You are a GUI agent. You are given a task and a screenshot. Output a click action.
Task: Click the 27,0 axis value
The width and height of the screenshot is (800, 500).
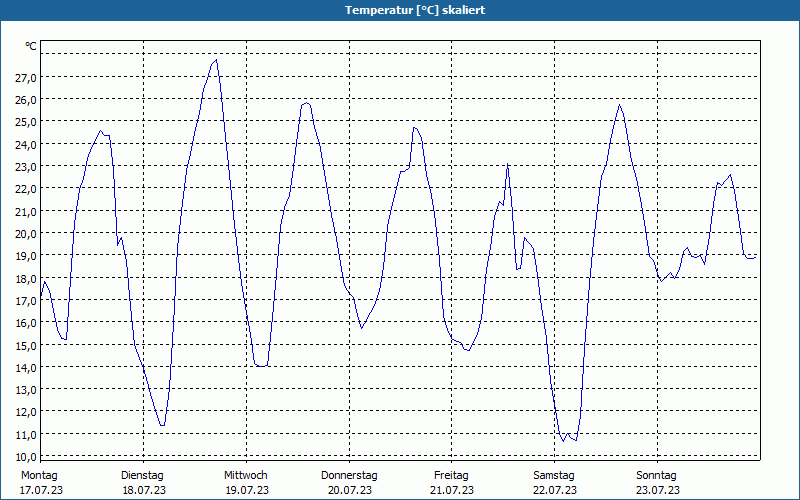coord(26,78)
